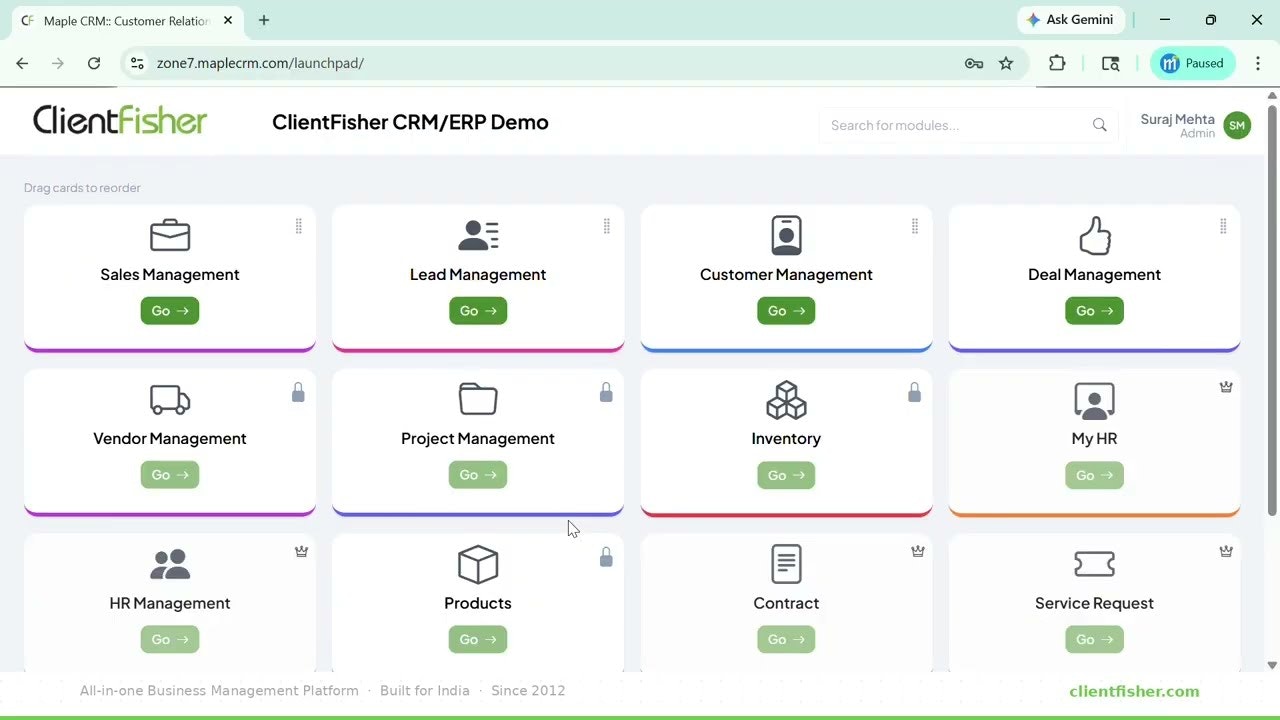Click Go button under Contract

click(x=786, y=639)
